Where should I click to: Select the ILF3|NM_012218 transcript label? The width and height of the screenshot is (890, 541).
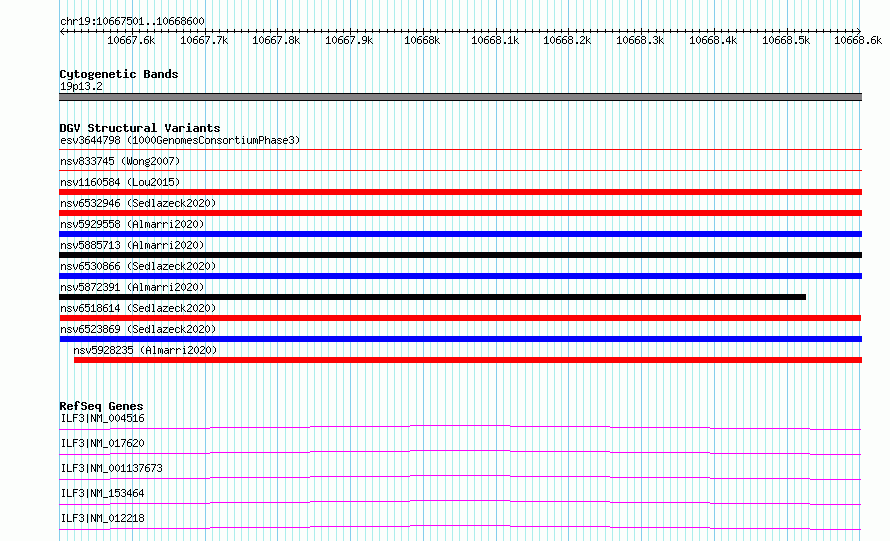103,518
